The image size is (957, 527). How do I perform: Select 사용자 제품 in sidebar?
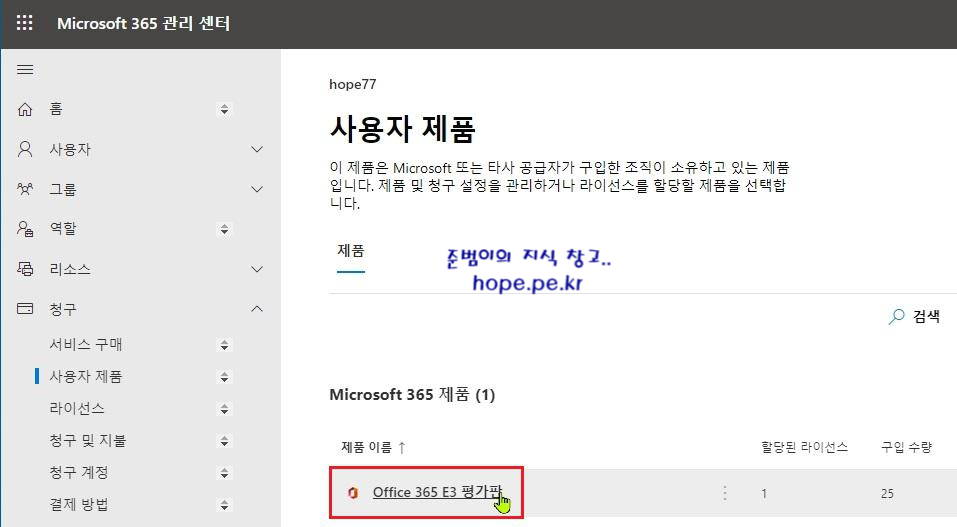coord(86,376)
